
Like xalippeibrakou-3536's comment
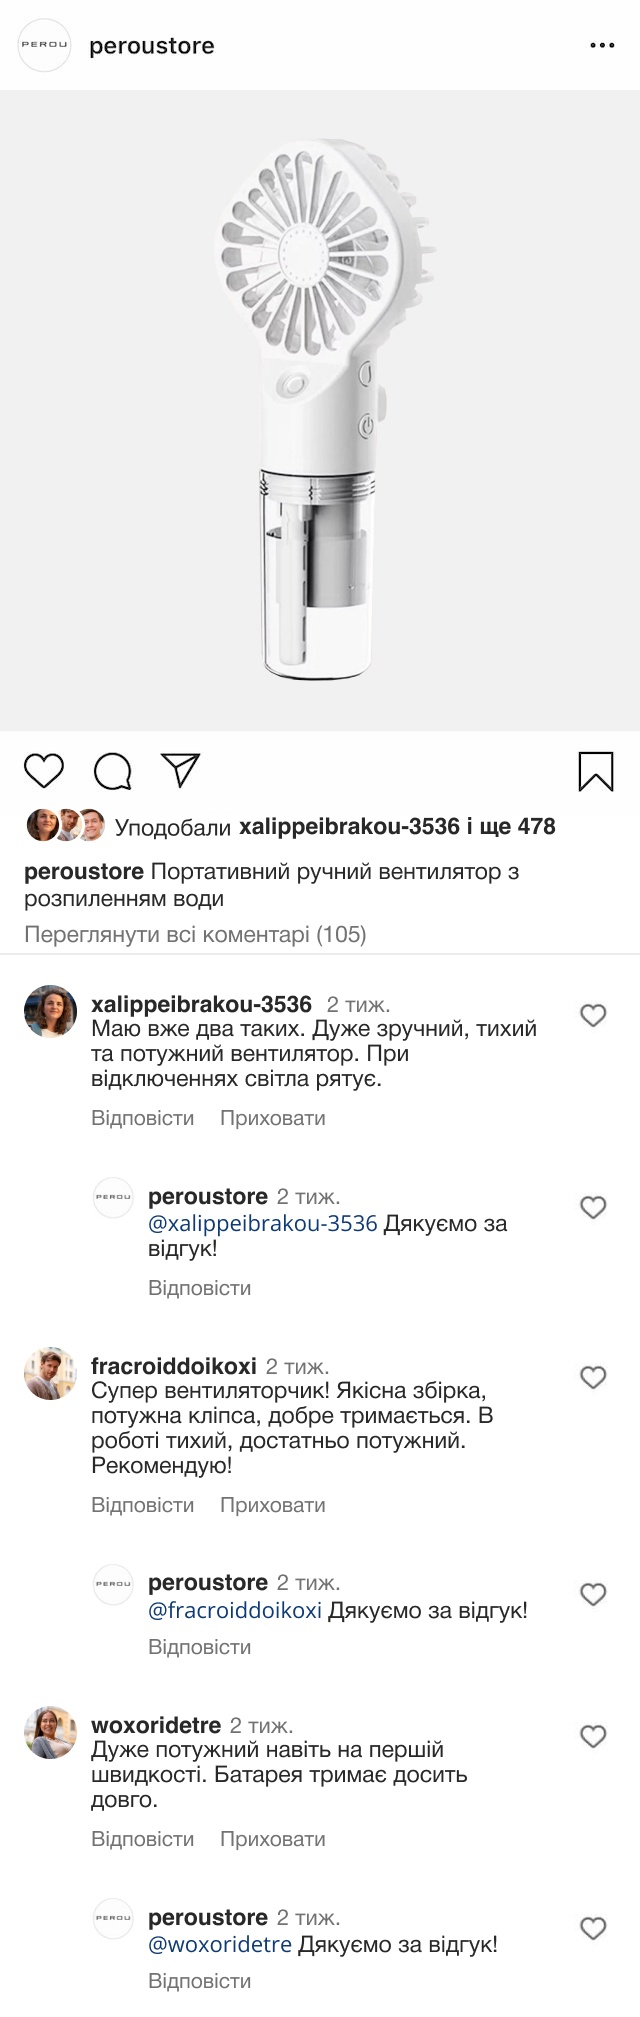click(x=593, y=1016)
